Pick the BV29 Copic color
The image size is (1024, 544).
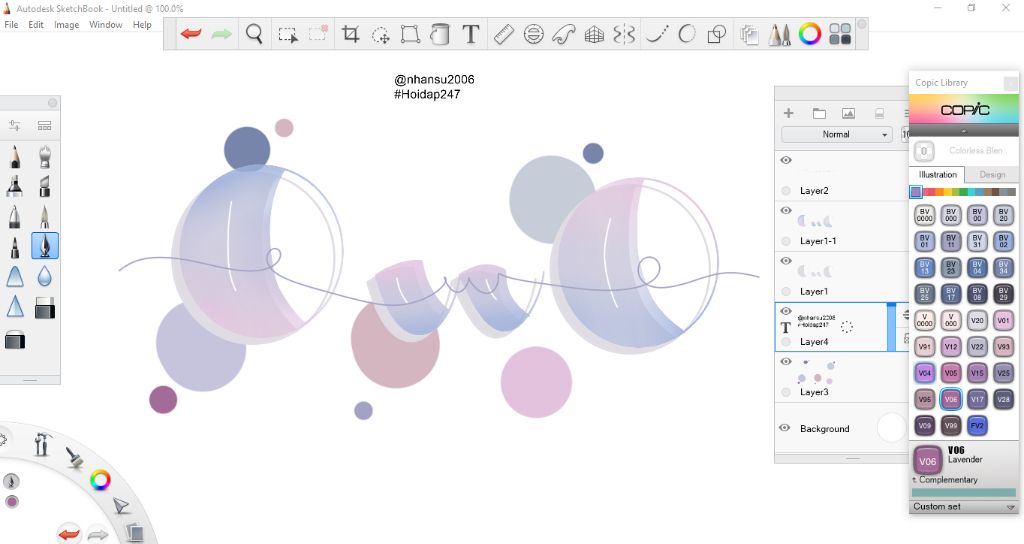[x=1003, y=294]
